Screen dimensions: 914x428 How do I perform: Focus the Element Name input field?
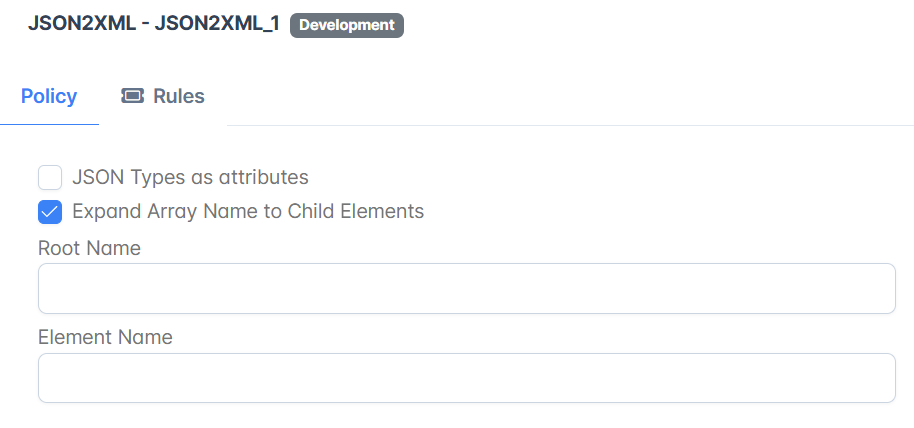point(466,378)
